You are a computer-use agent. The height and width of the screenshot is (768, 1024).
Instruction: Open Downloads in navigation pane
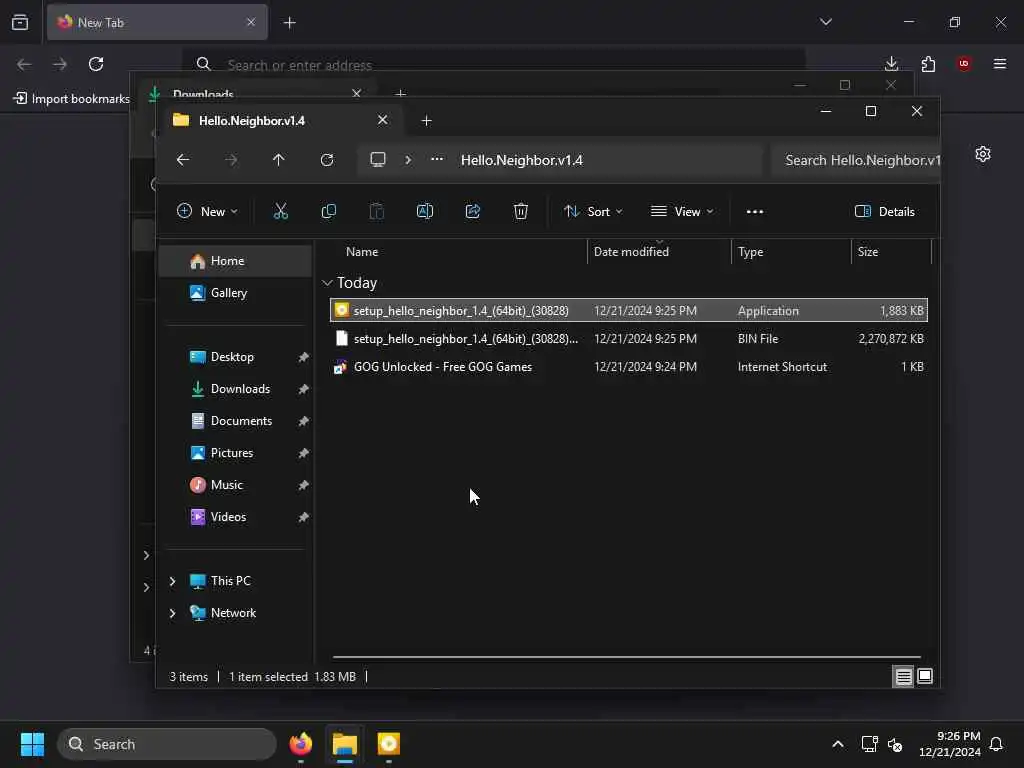pos(236,389)
